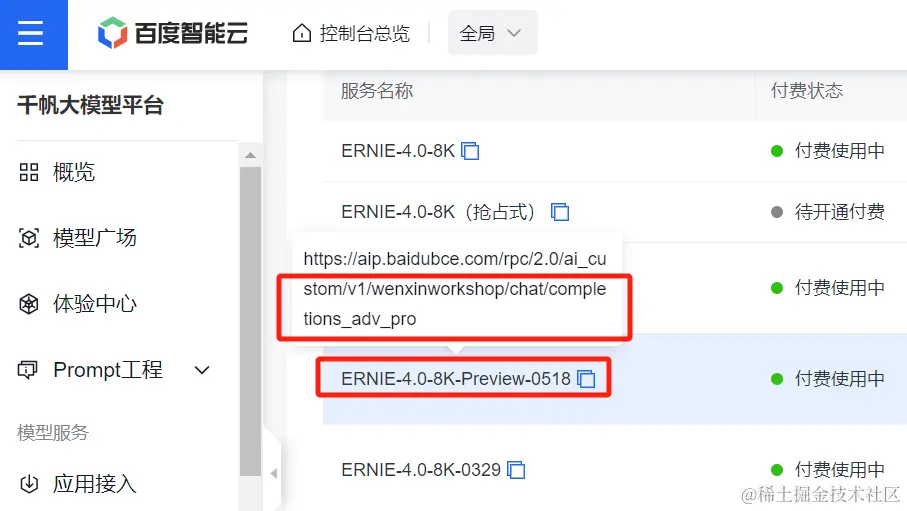This screenshot has height=511, width=907.
Task: Open the hamburger navigation menu
Action: click(x=31, y=33)
